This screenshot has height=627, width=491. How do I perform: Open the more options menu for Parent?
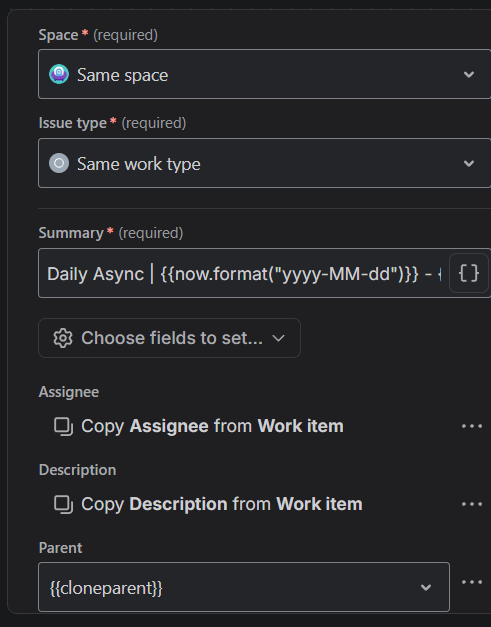pos(472,582)
